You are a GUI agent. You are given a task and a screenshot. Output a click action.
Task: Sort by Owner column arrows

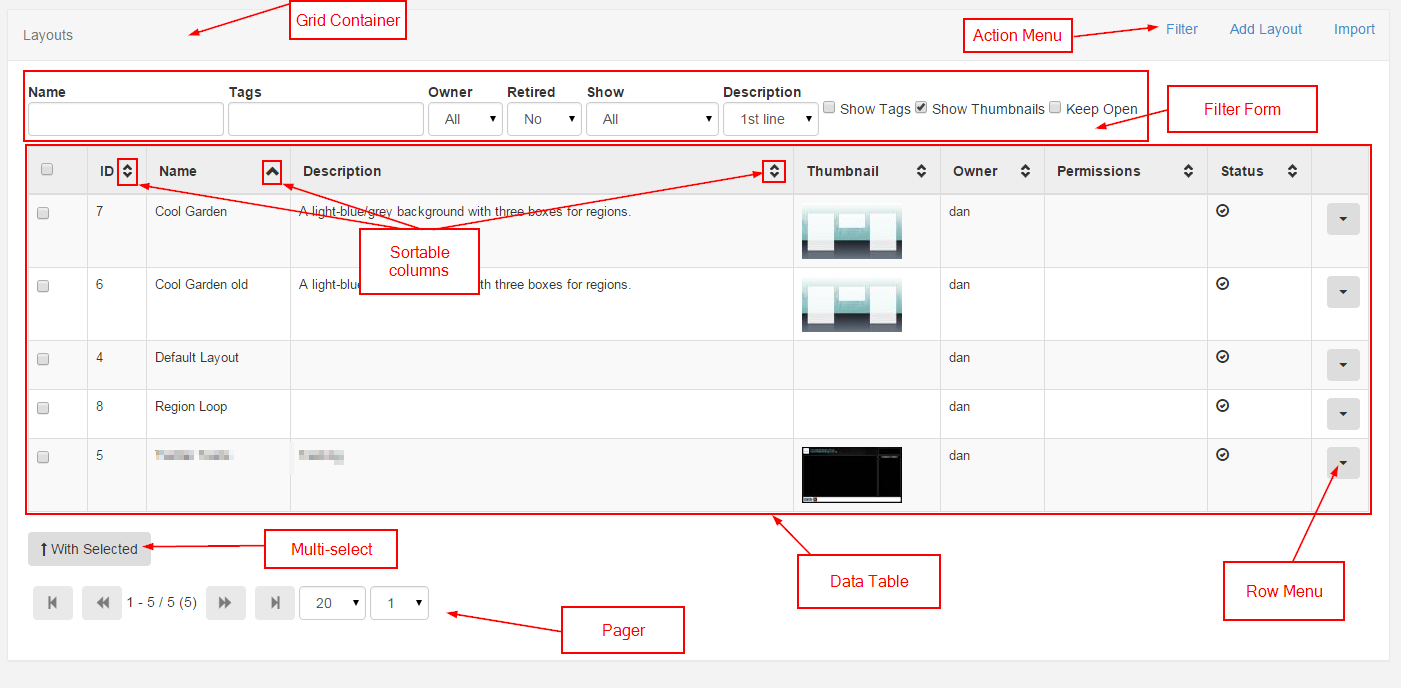pyautogui.click(x=1025, y=171)
